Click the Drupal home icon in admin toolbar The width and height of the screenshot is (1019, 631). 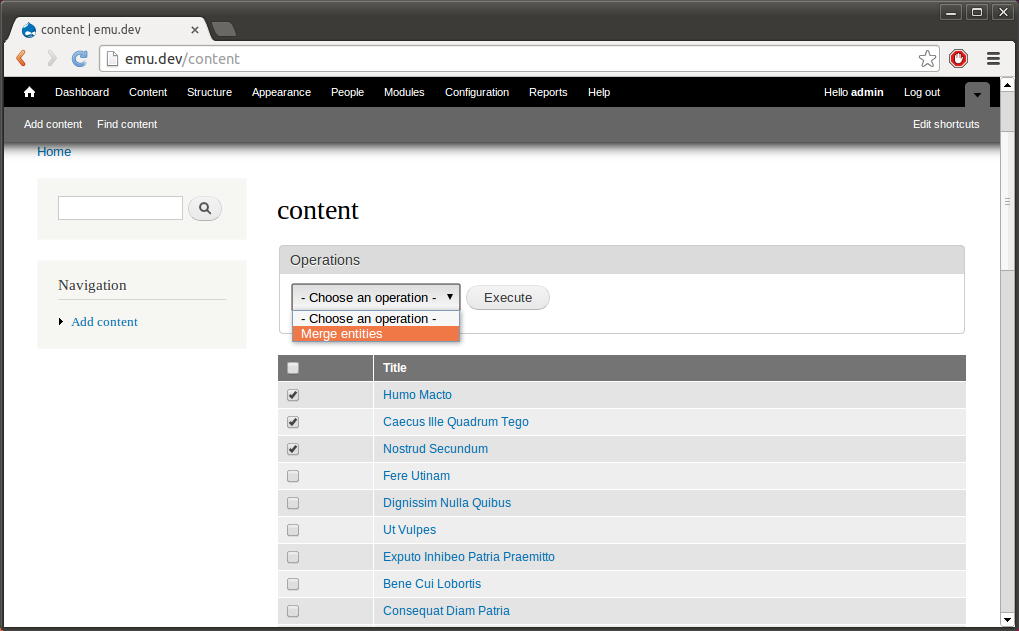[28, 91]
